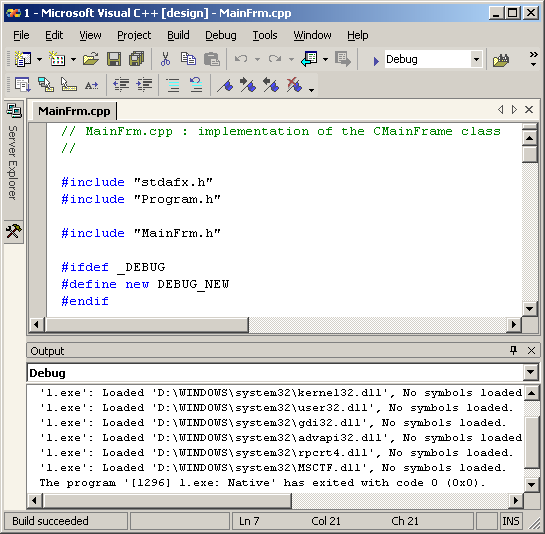Select the MainFrm.cpp document tab
545x534 pixels.
click(x=74, y=111)
